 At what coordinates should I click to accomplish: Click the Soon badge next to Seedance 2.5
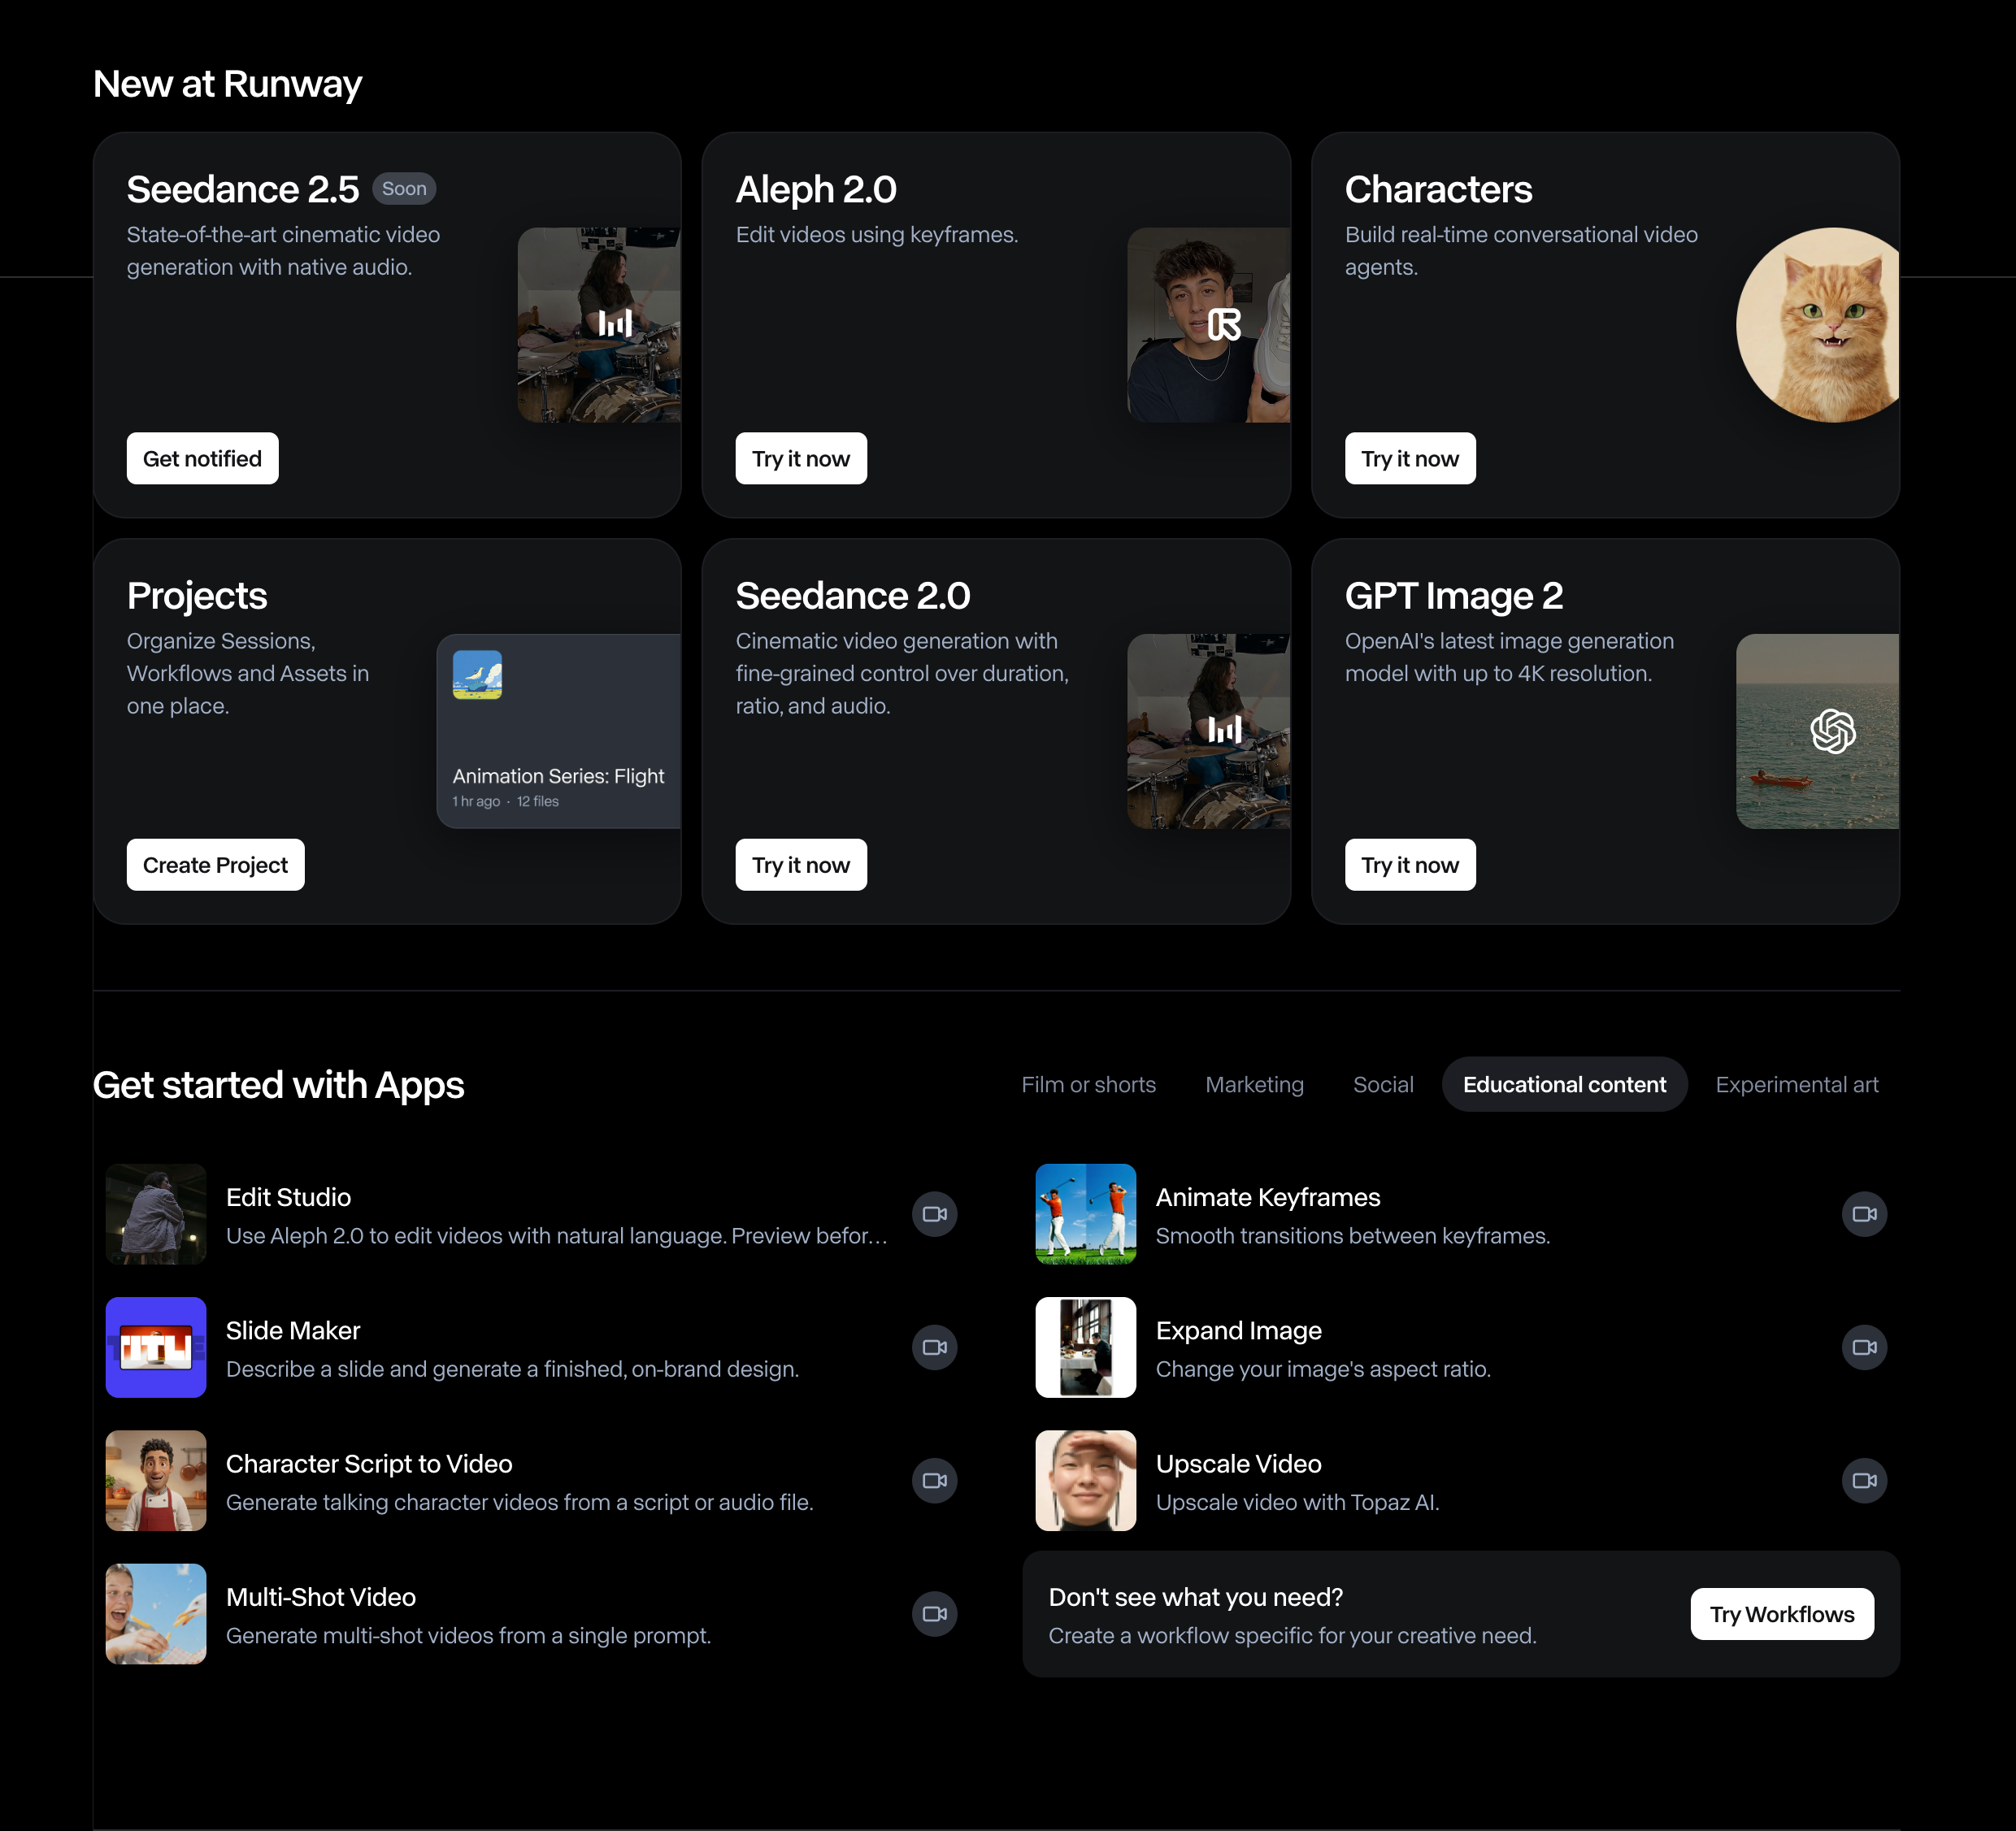click(x=404, y=188)
